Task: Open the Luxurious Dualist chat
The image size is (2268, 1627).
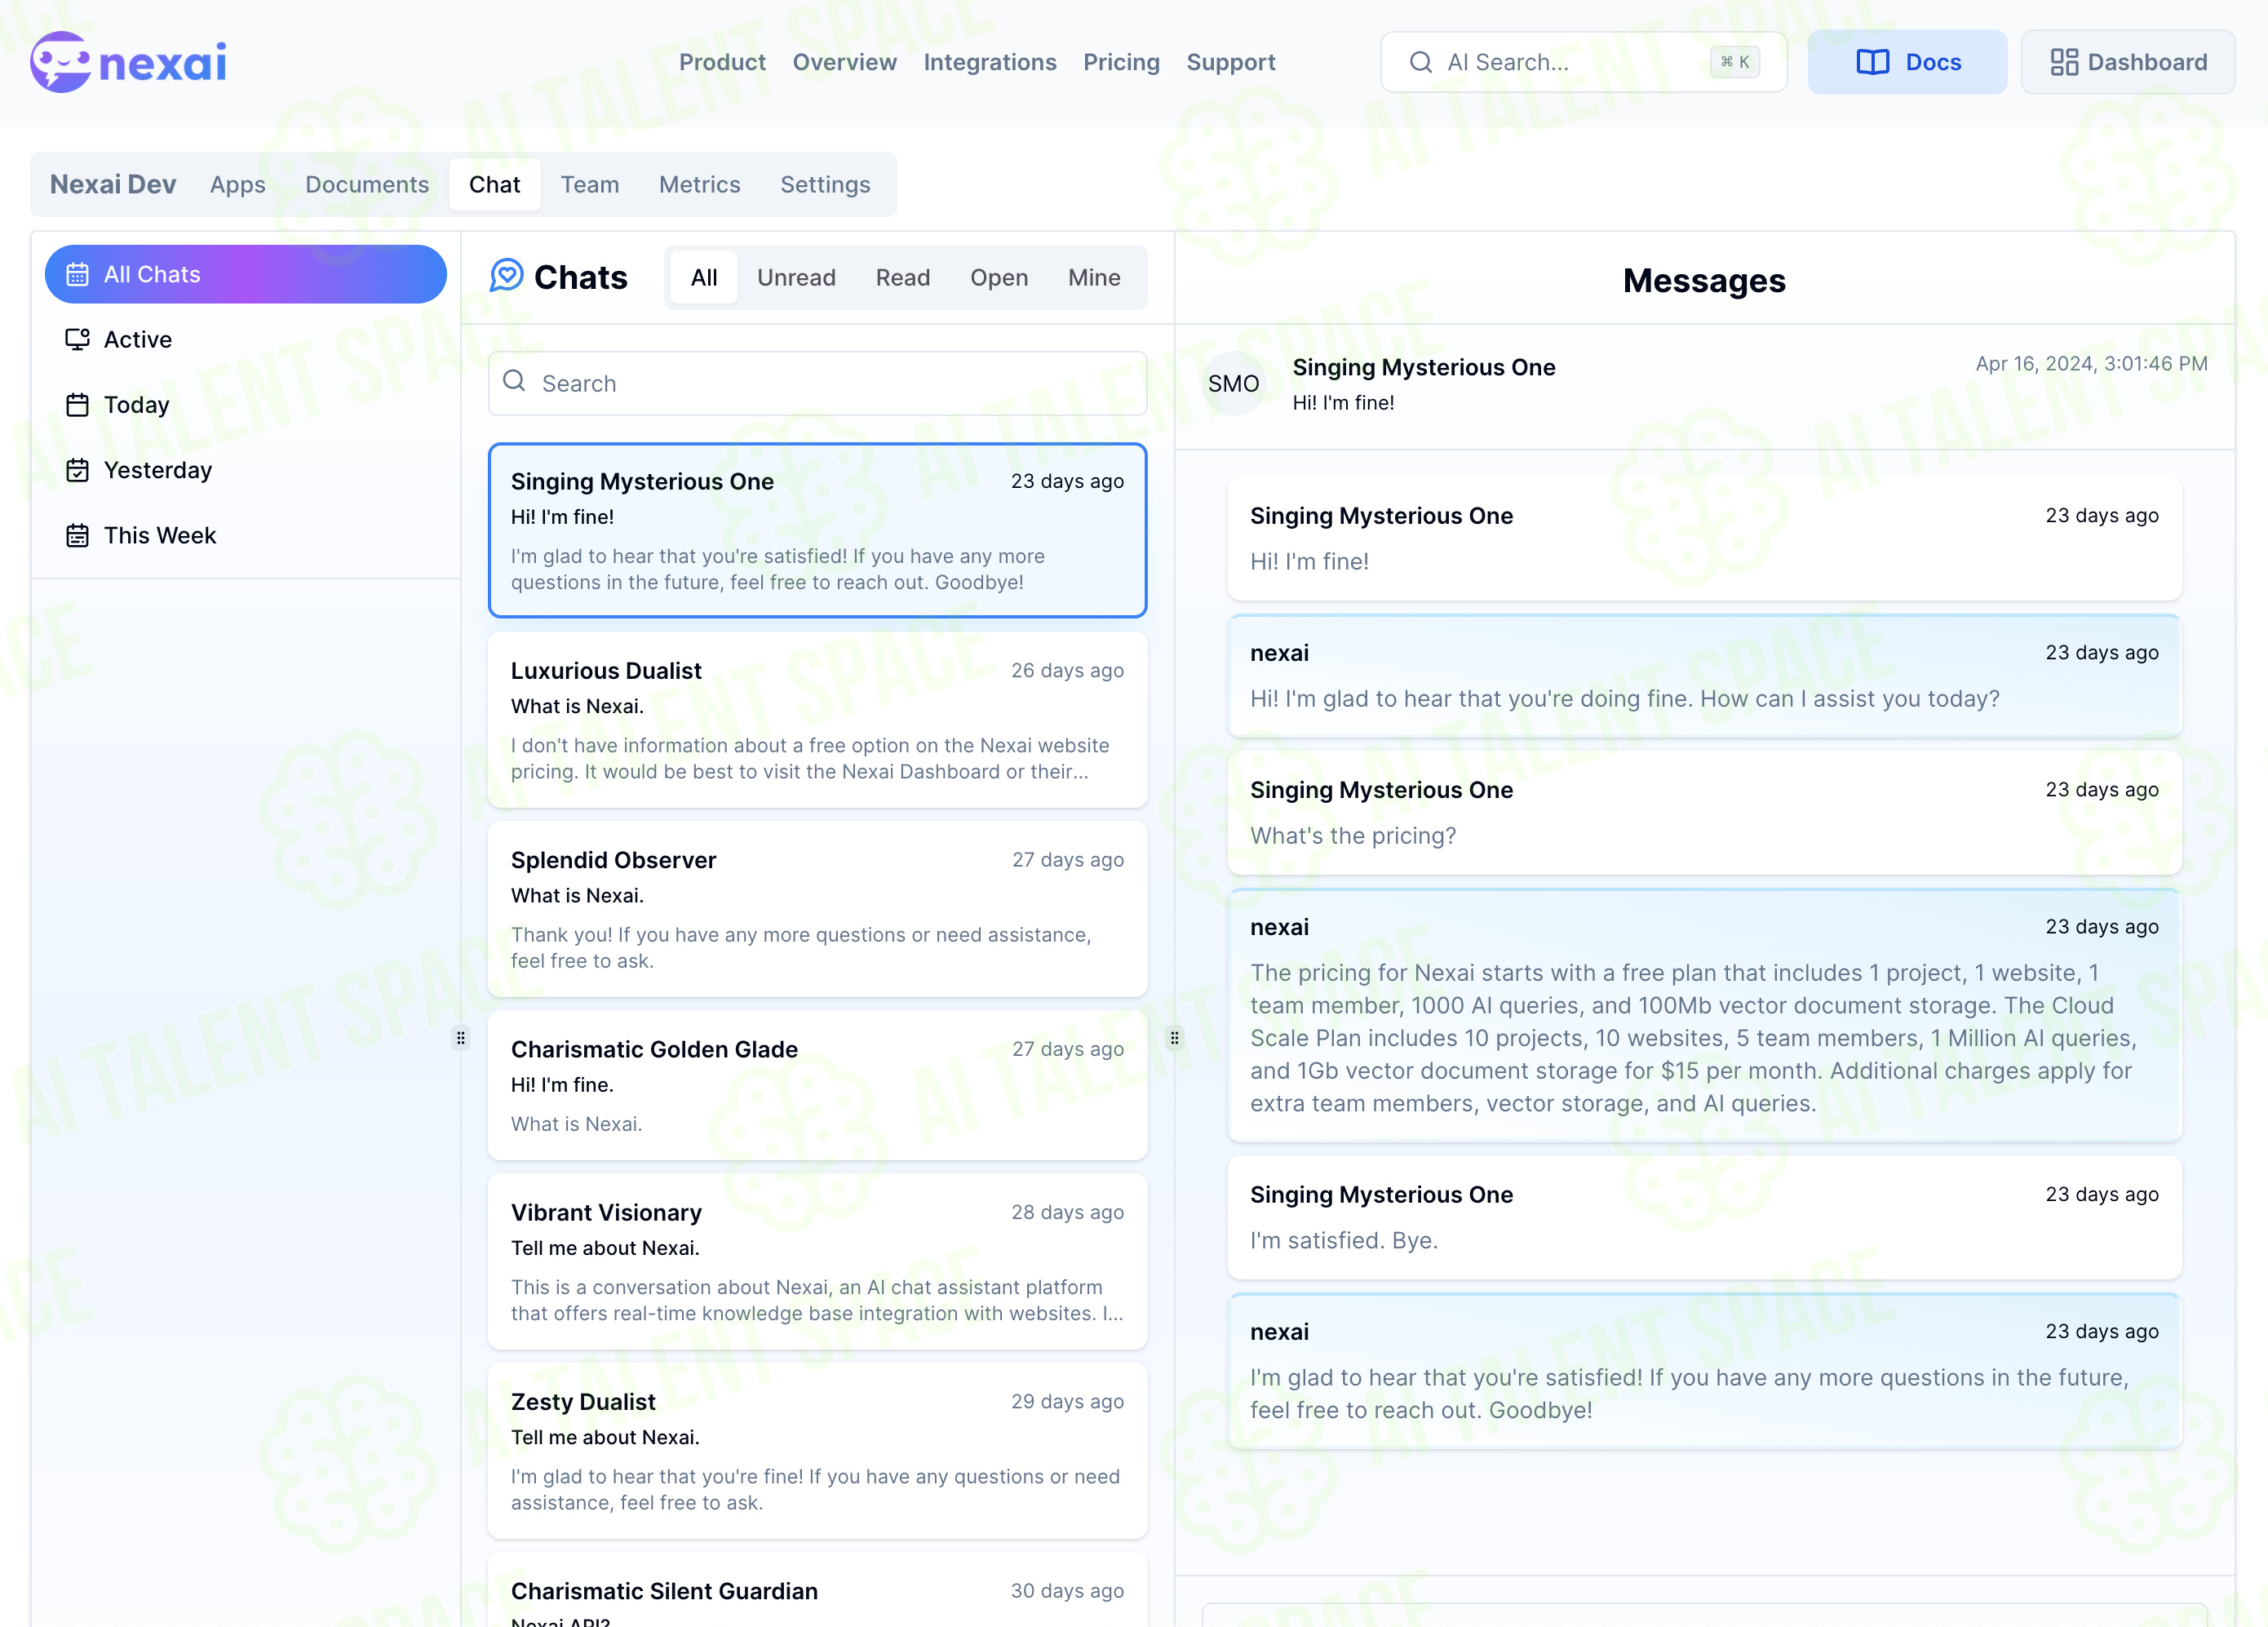Action: coord(817,719)
